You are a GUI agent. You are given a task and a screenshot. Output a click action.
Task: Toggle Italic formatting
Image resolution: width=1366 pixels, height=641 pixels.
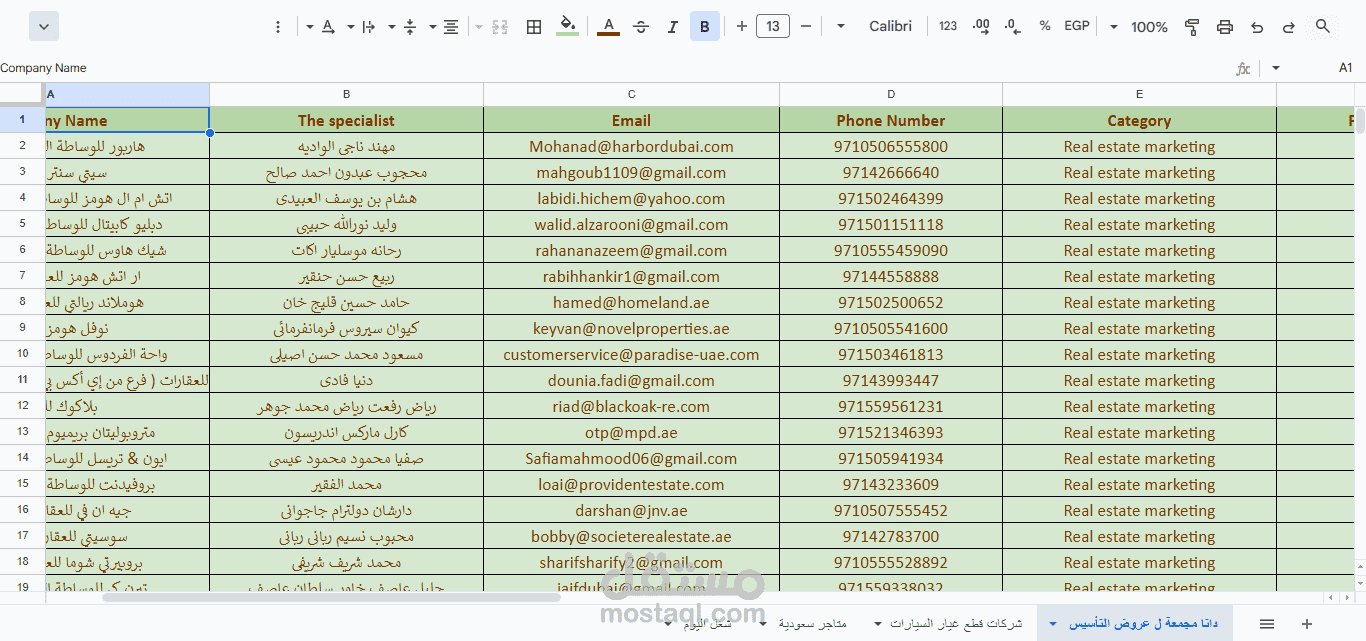(x=672, y=27)
